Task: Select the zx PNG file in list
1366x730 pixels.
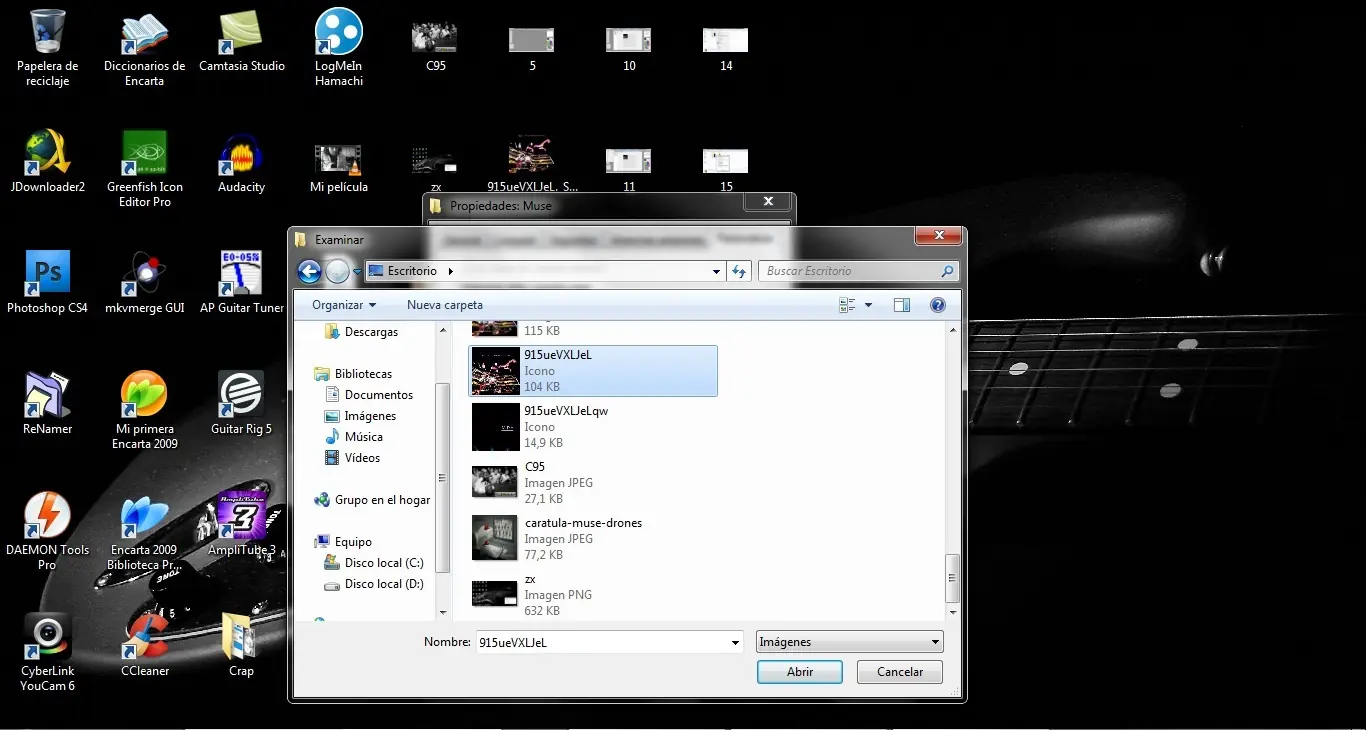Action: (593, 595)
